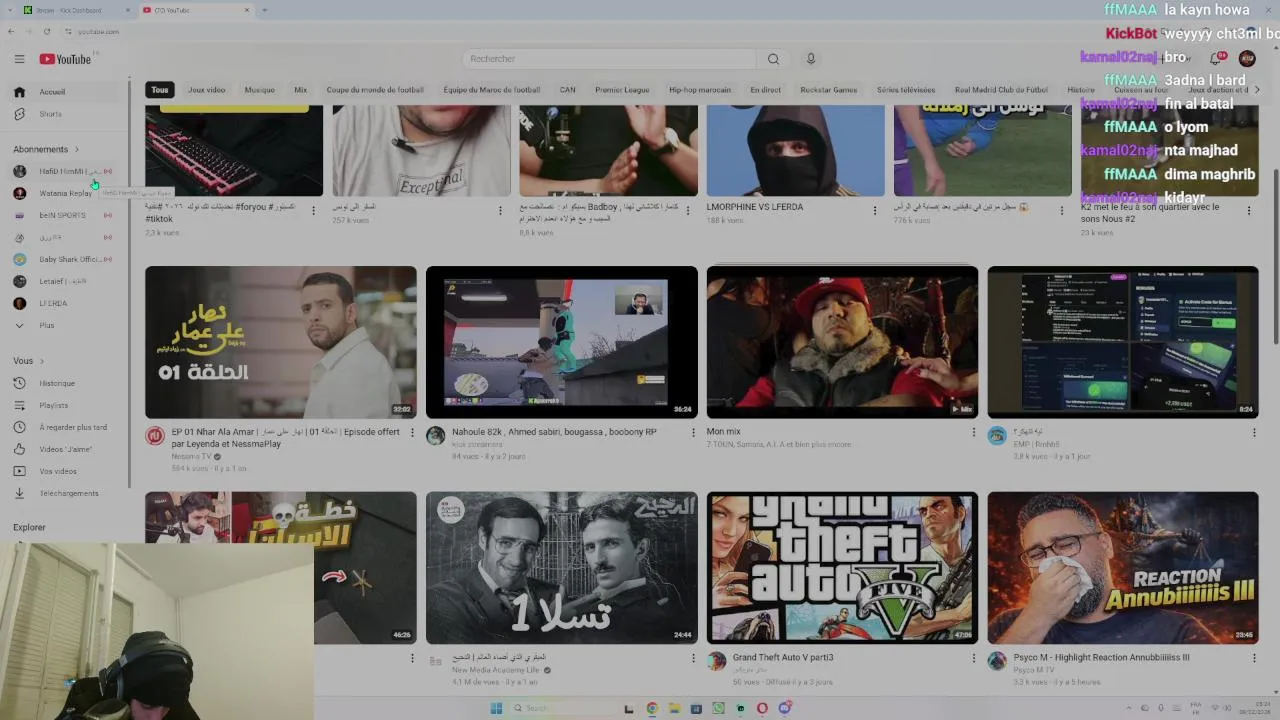
Task: Open Chrome from the taskbar
Action: point(652,708)
